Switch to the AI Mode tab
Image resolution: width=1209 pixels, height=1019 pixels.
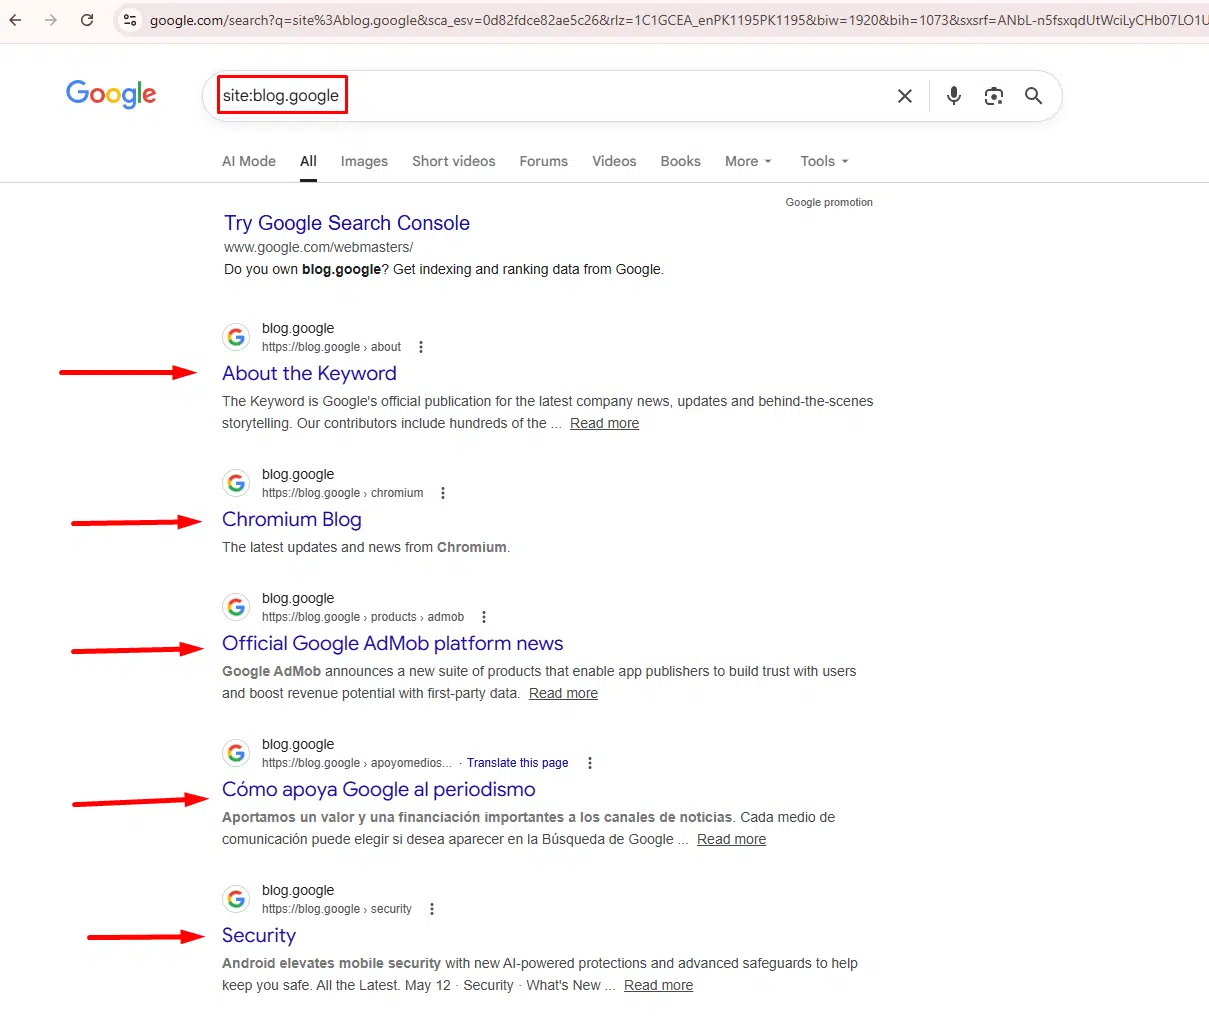tap(249, 161)
